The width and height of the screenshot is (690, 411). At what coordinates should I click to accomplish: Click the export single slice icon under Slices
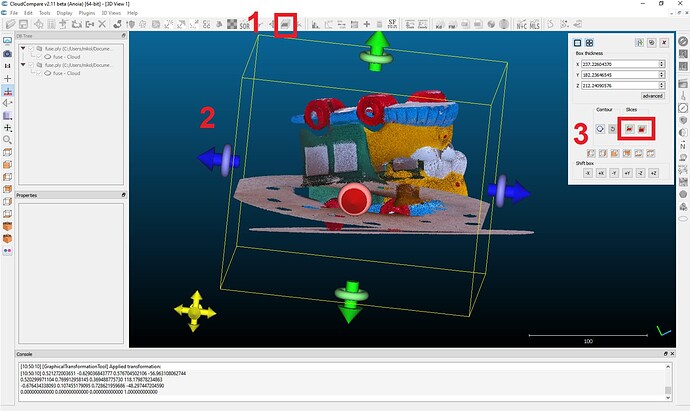pos(630,129)
